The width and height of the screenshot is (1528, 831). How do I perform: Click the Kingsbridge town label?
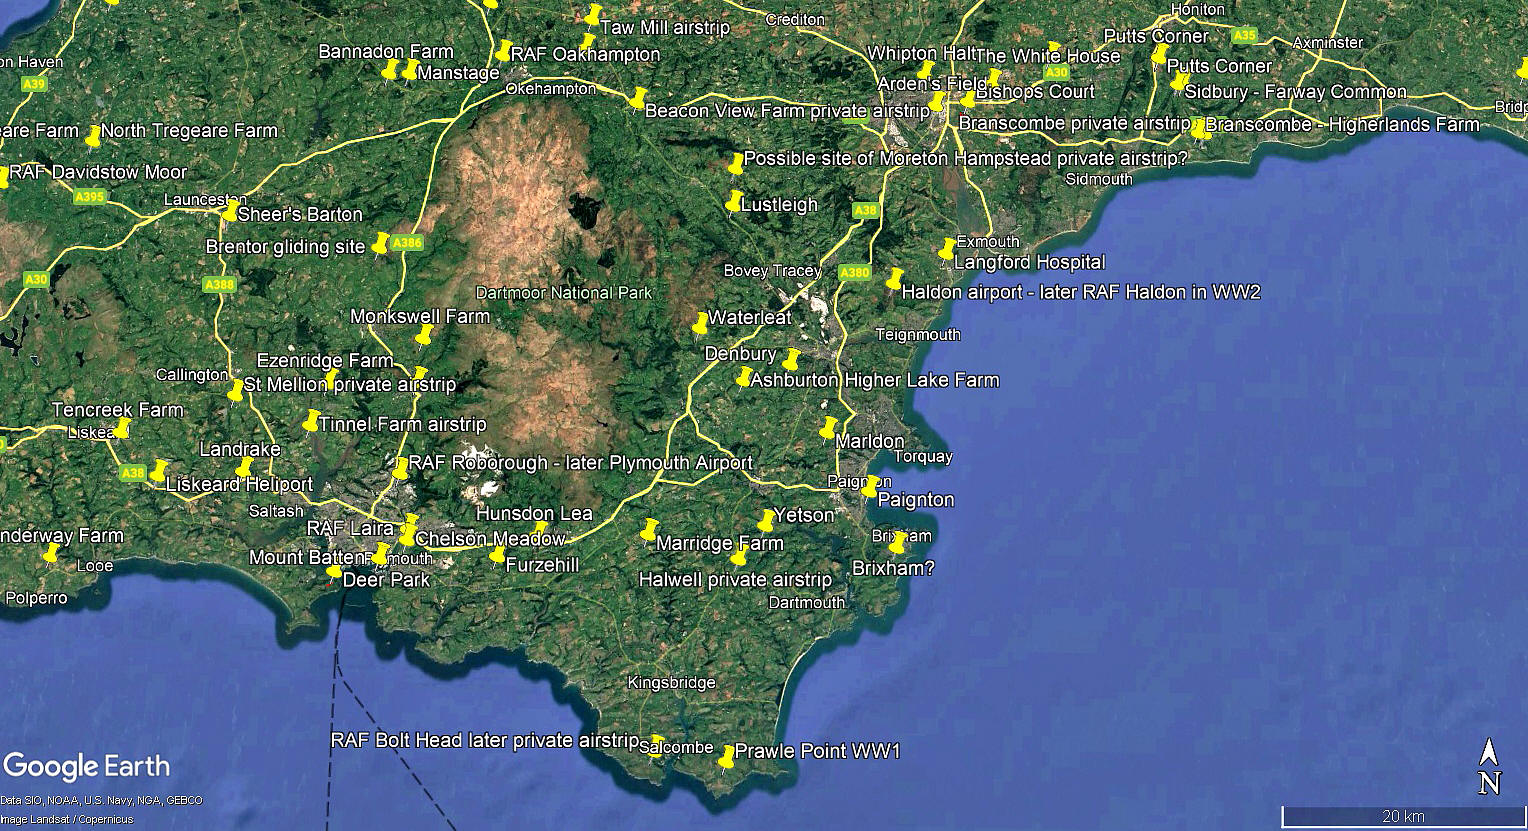click(x=672, y=683)
